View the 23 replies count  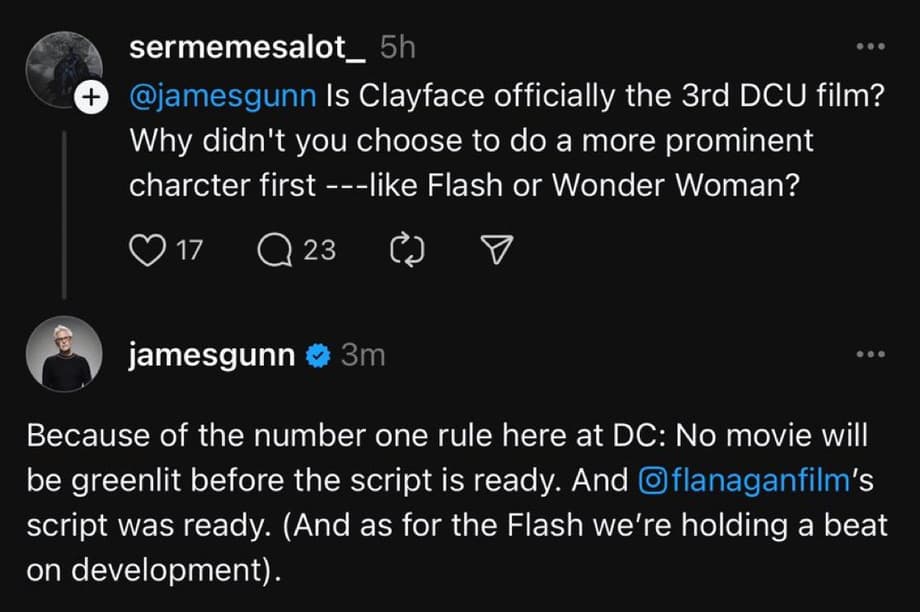(x=319, y=250)
